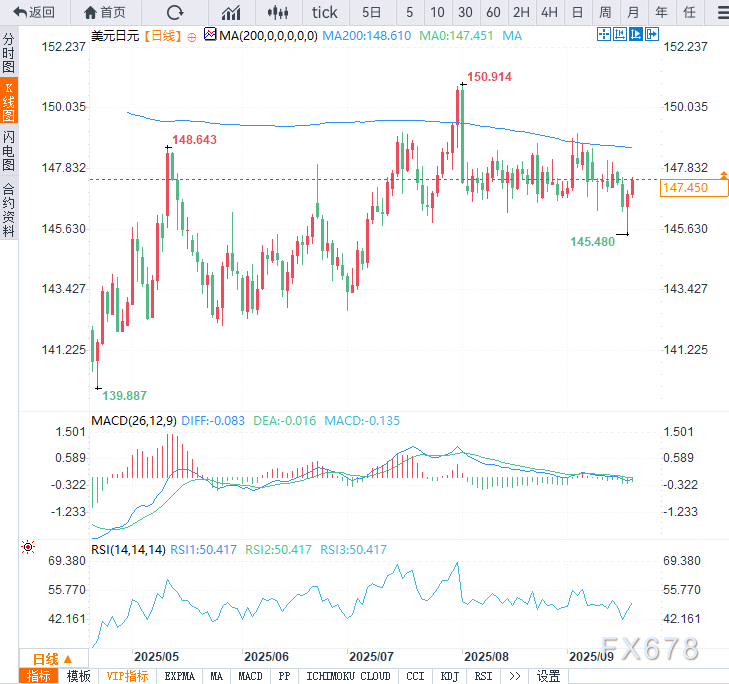Open the 分时图 side tab
This screenshot has width=729, height=684.
pos(9,53)
